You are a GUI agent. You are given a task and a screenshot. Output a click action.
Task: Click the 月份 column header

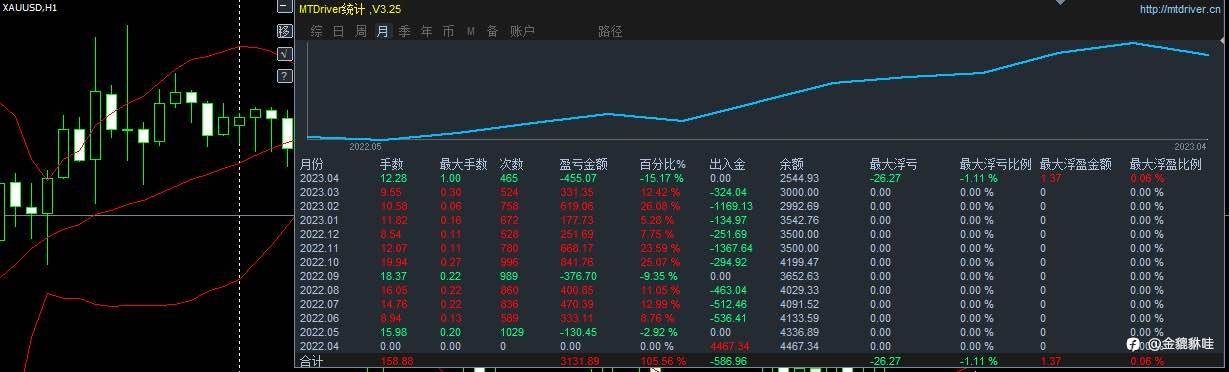pos(311,164)
